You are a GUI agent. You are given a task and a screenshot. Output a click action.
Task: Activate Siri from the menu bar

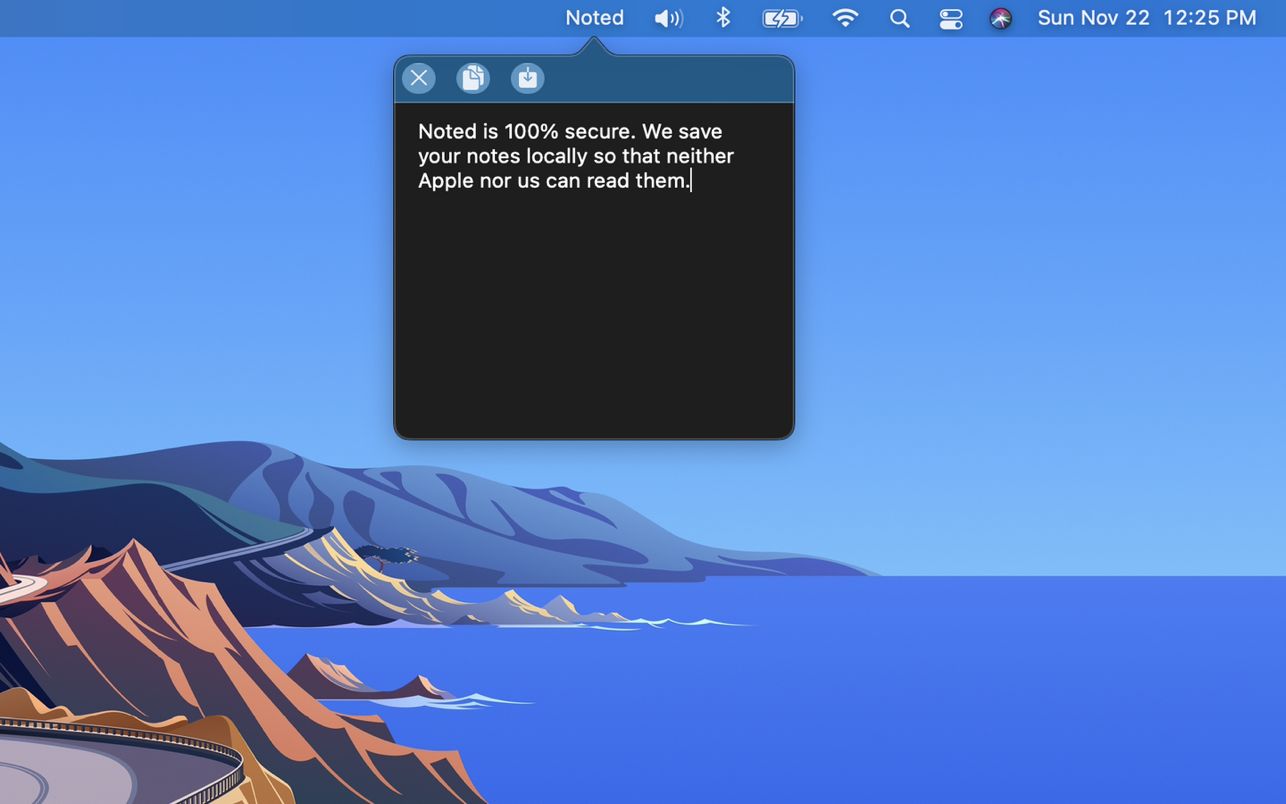coord(1000,17)
